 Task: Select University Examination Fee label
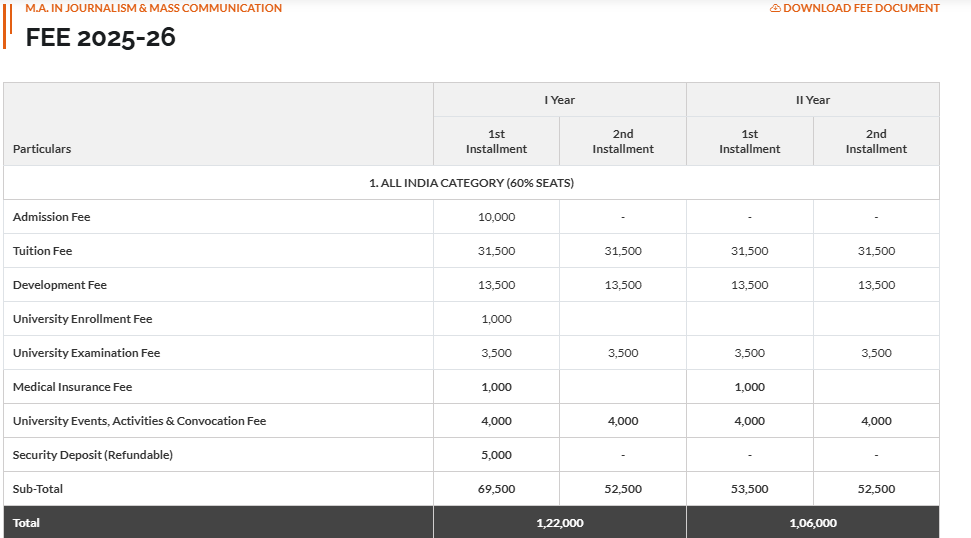[x=86, y=353]
